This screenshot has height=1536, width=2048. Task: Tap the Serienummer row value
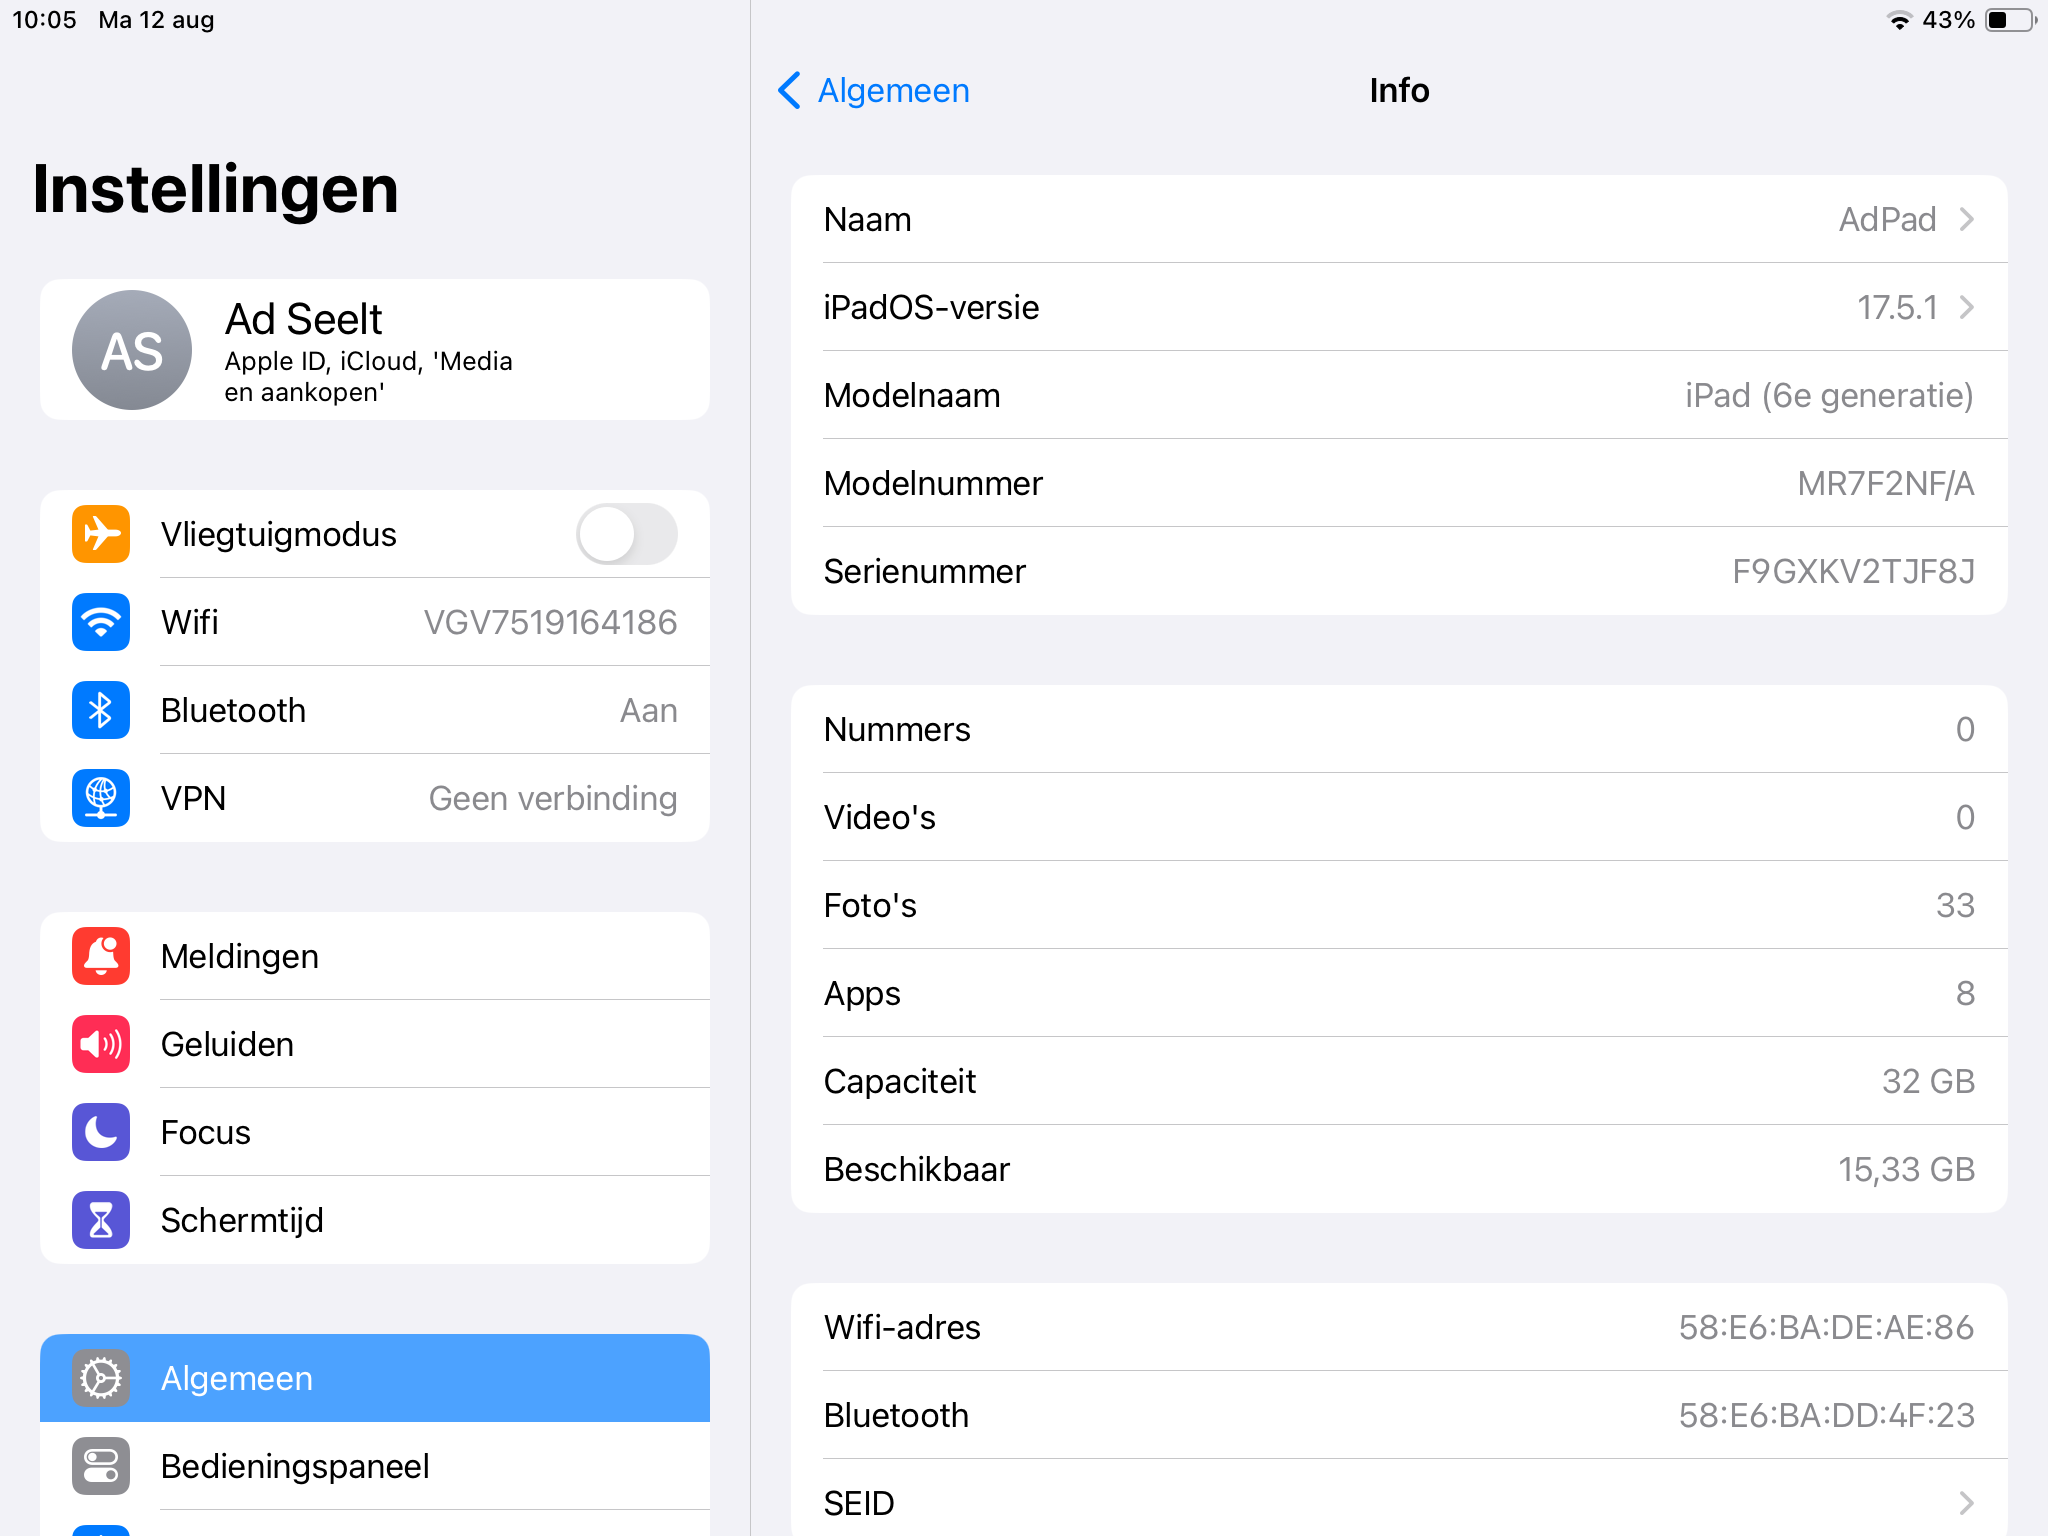click(x=1852, y=571)
